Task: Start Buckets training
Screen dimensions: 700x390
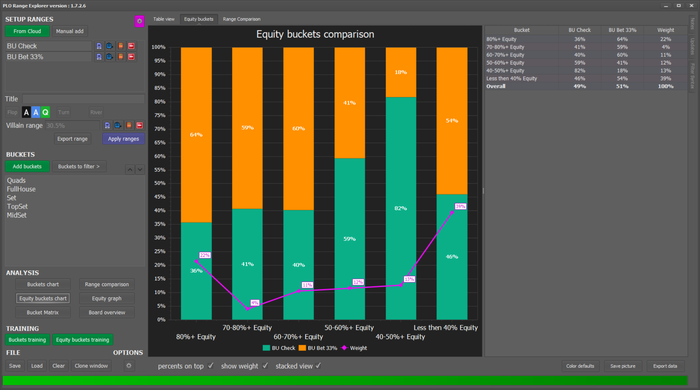Action: [x=27, y=340]
